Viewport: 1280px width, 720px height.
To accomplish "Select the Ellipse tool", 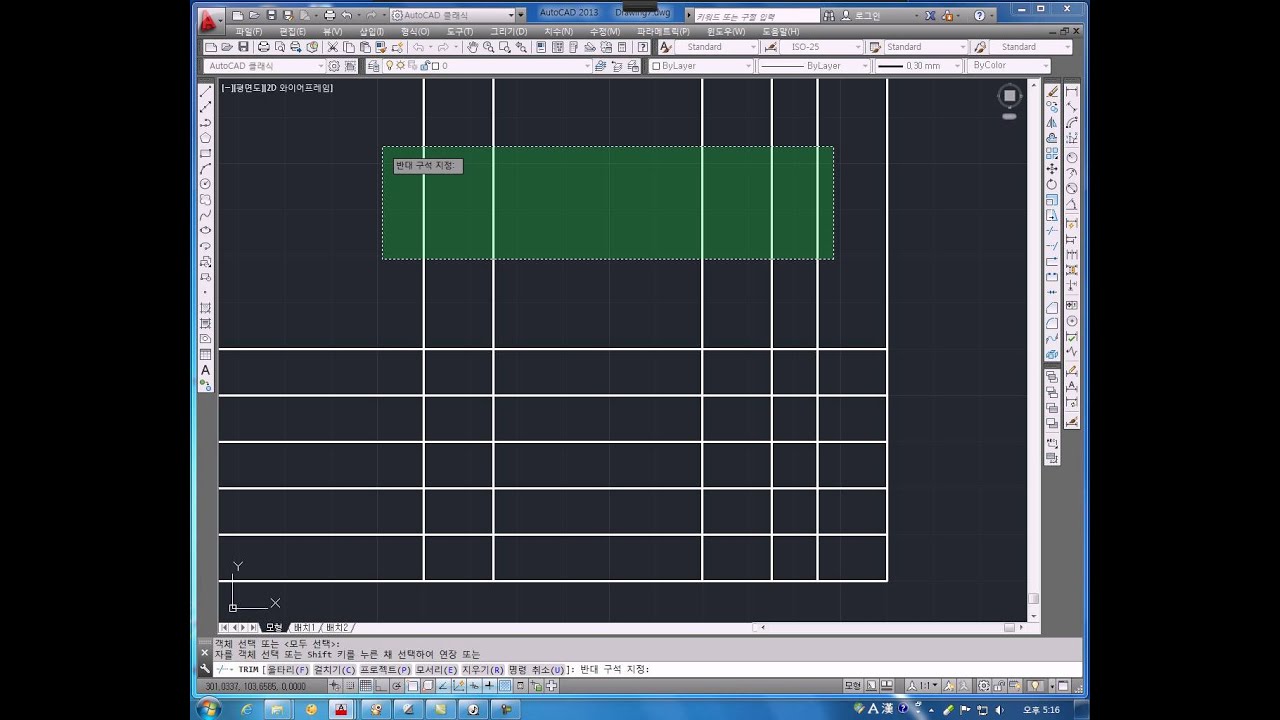I will tap(206, 231).
